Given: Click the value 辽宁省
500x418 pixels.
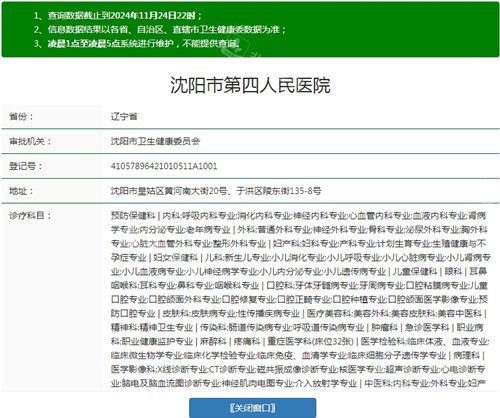Looking at the screenshot, I should pyautogui.click(x=124, y=117).
